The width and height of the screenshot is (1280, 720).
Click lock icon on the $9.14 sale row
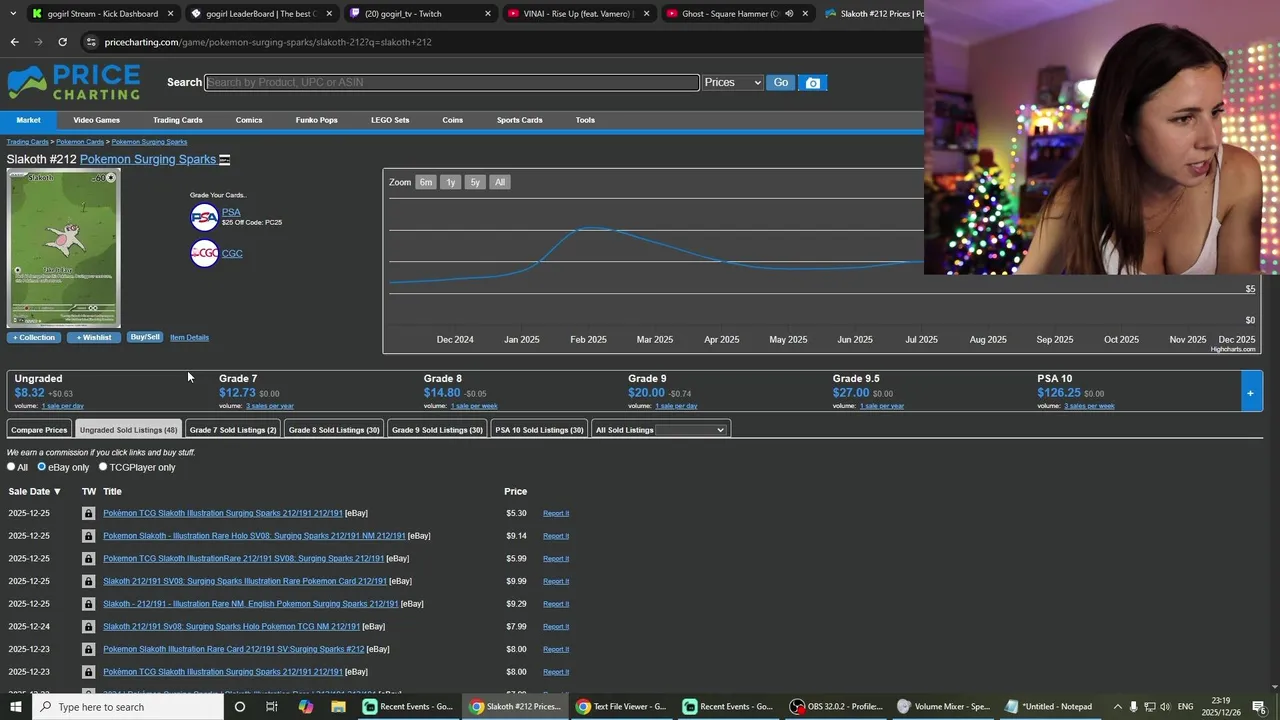tap(88, 536)
